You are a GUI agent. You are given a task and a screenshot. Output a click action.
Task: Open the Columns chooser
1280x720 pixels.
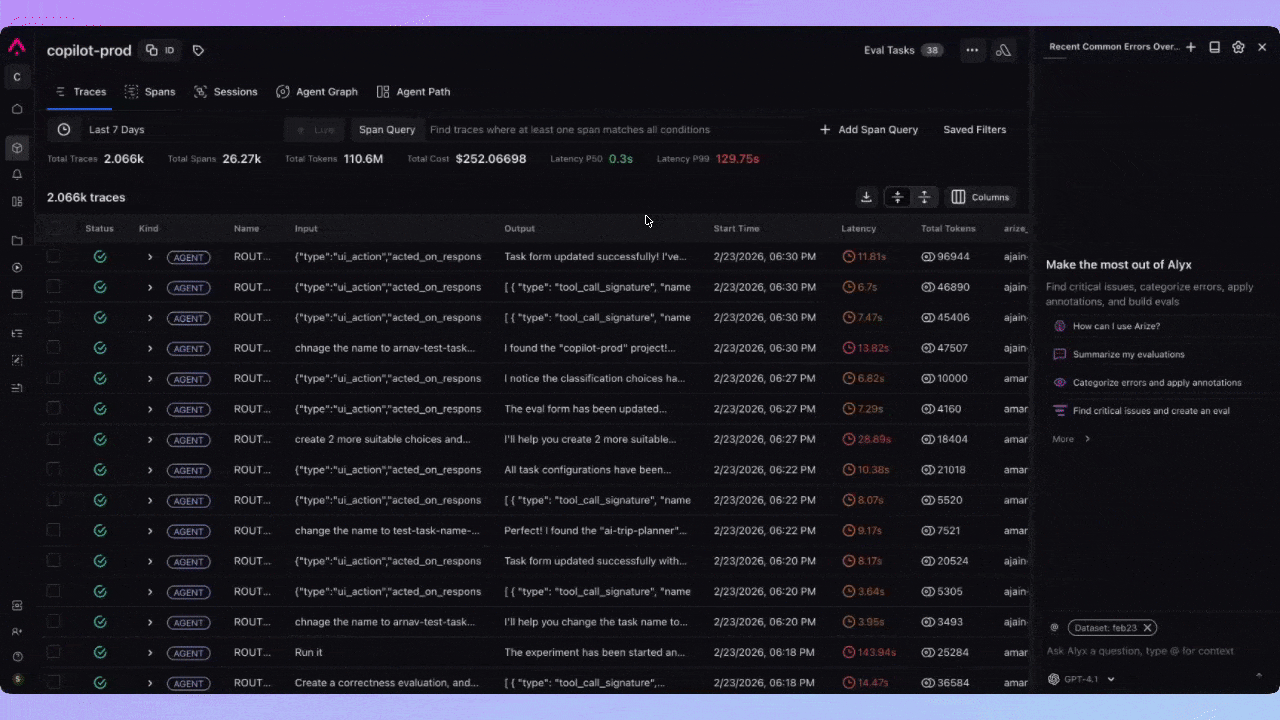point(980,197)
